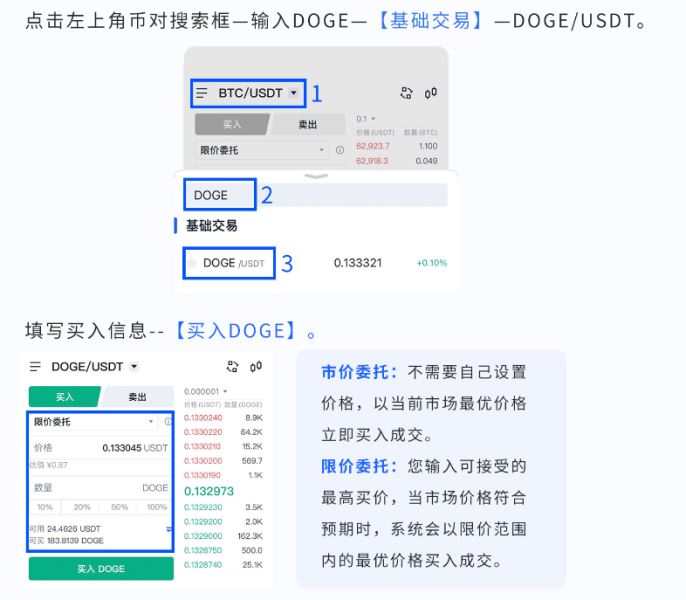The image size is (686, 600).
Task: Open candlestick chart icon in BTC/USDT panel
Action: [x=431, y=93]
